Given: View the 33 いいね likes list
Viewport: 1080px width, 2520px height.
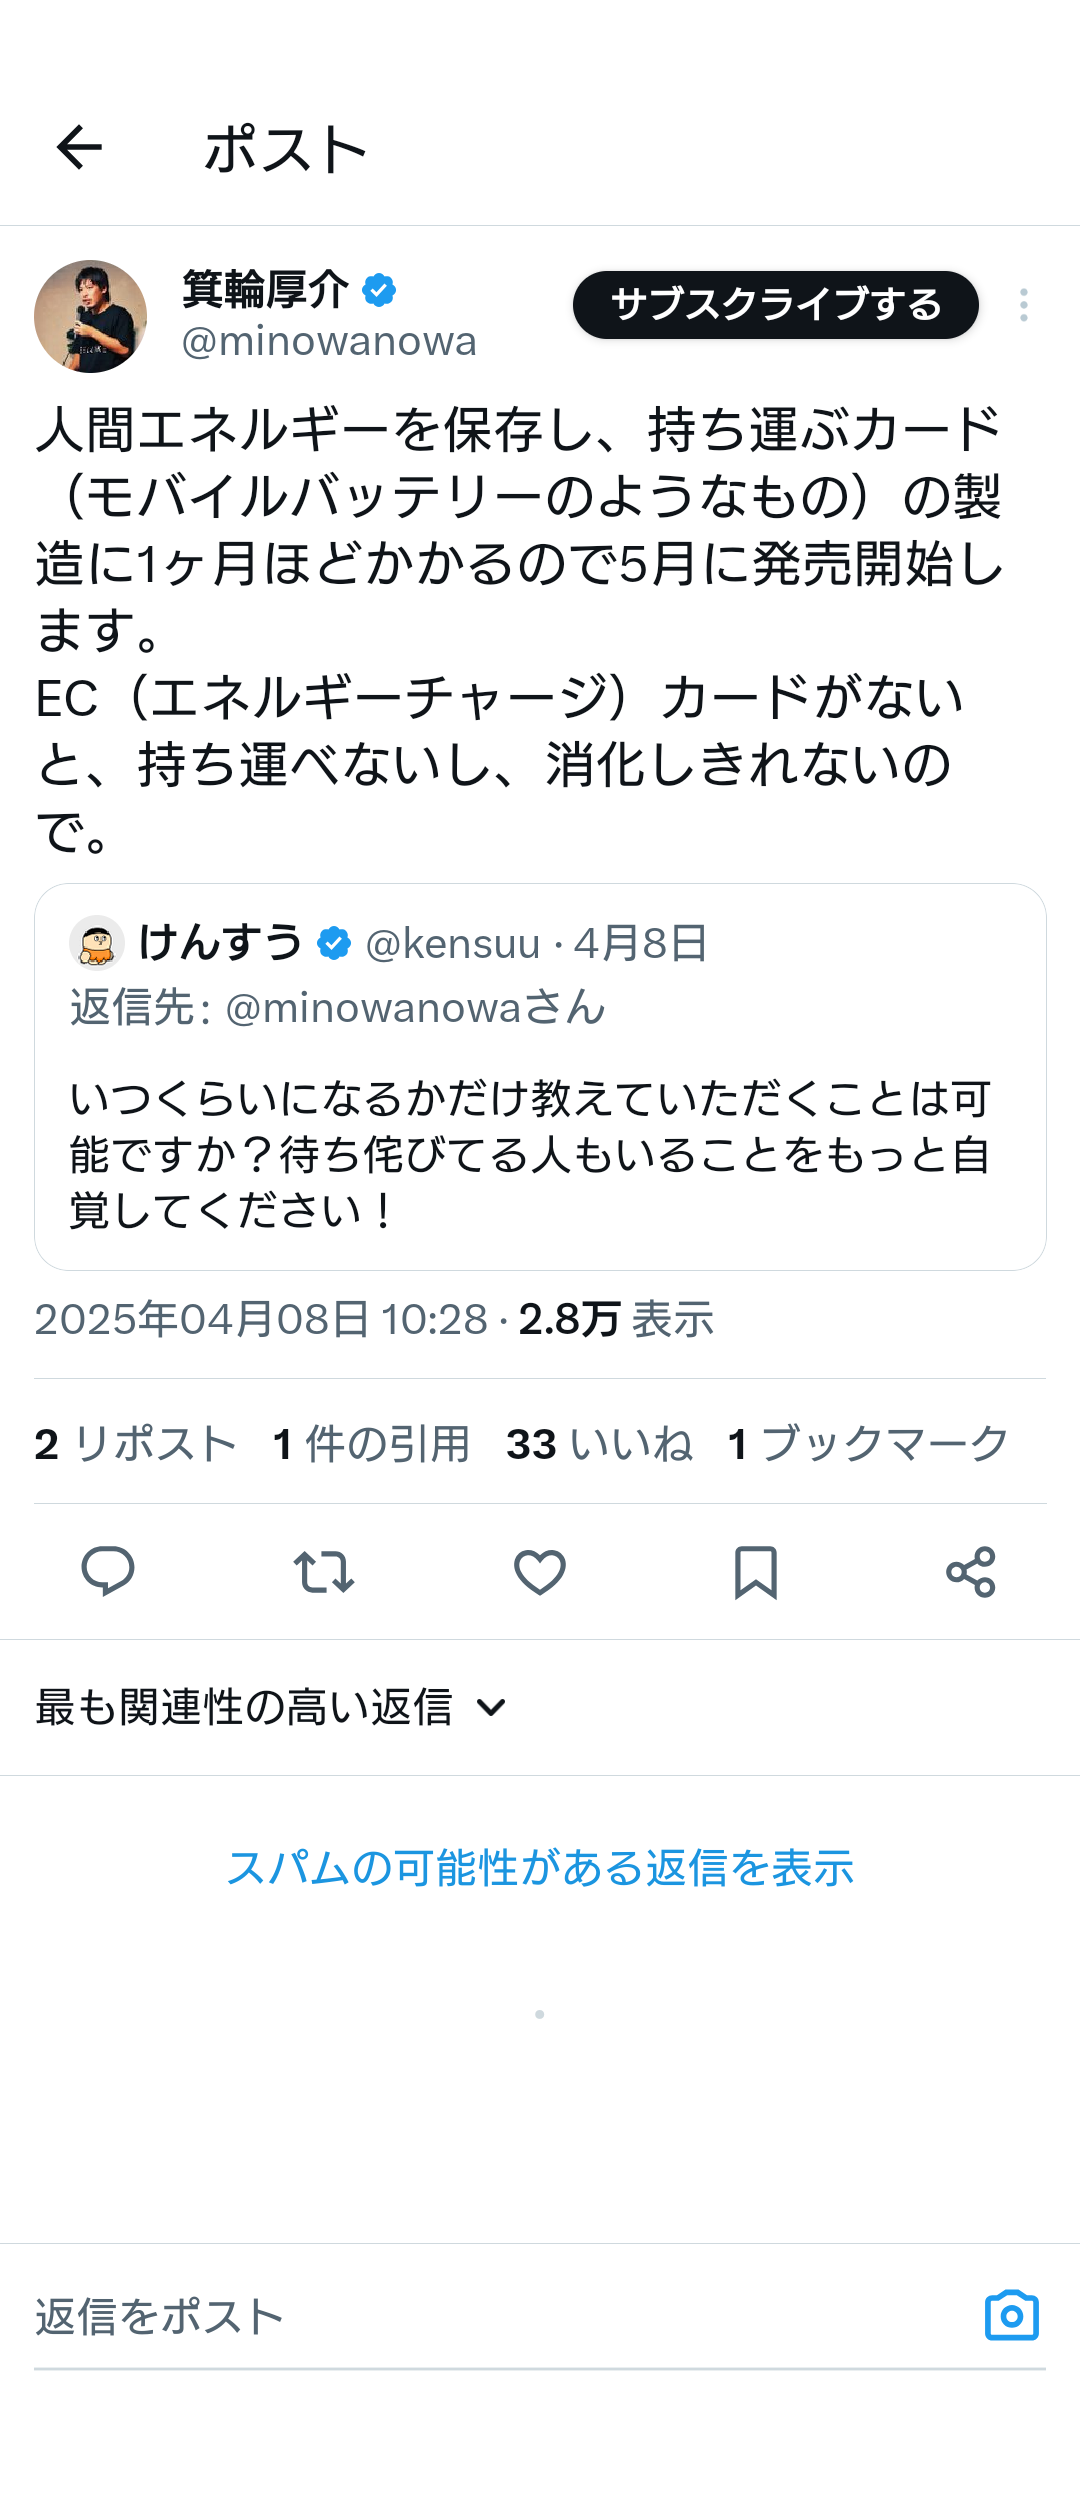Looking at the screenshot, I should (600, 1444).
